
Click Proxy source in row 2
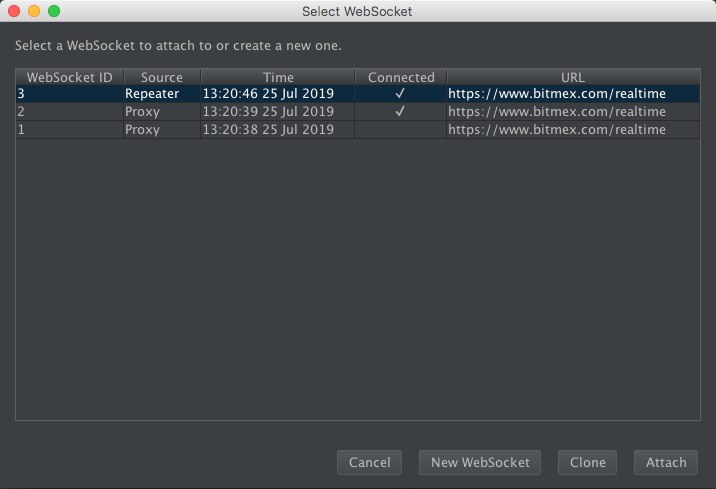coord(162,111)
